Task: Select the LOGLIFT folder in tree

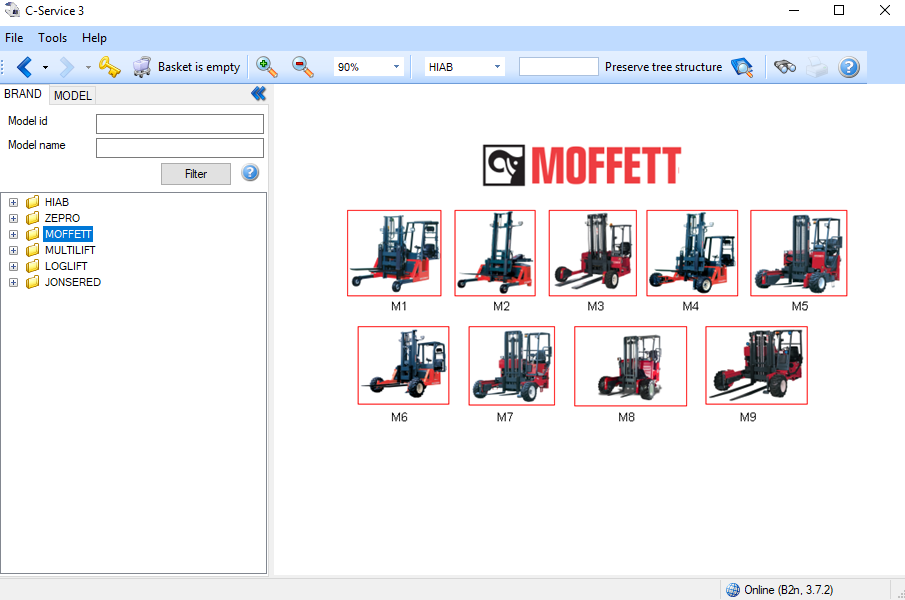Action: pyautogui.click(x=66, y=266)
